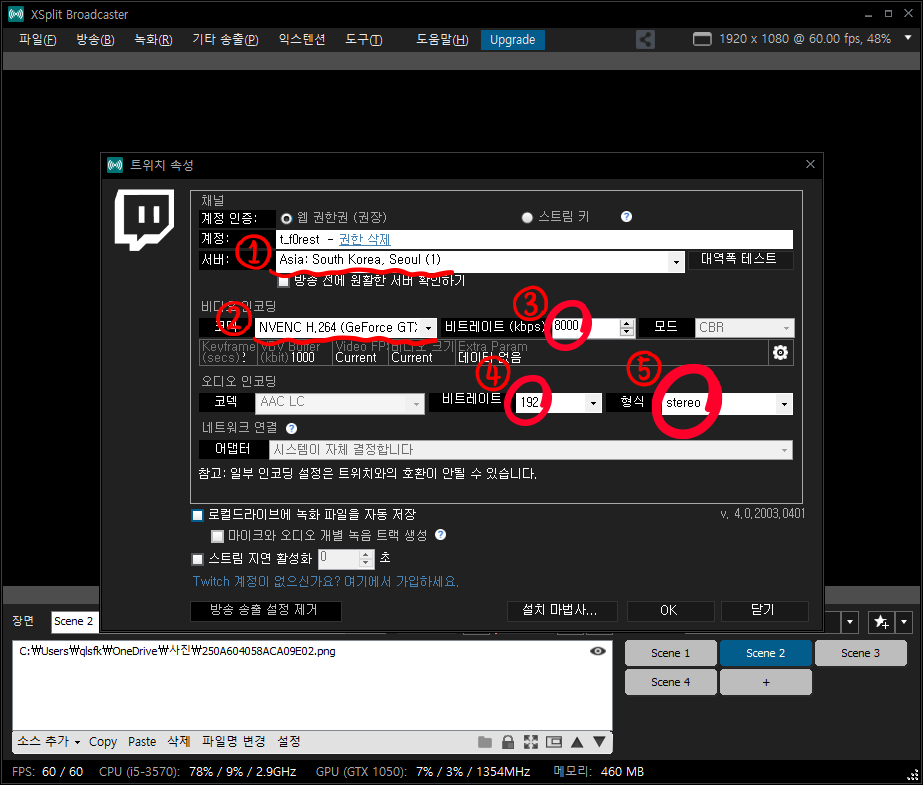Screen dimensions: 923x785
Task: Switch to Scene 4
Action: (x=670, y=682)
